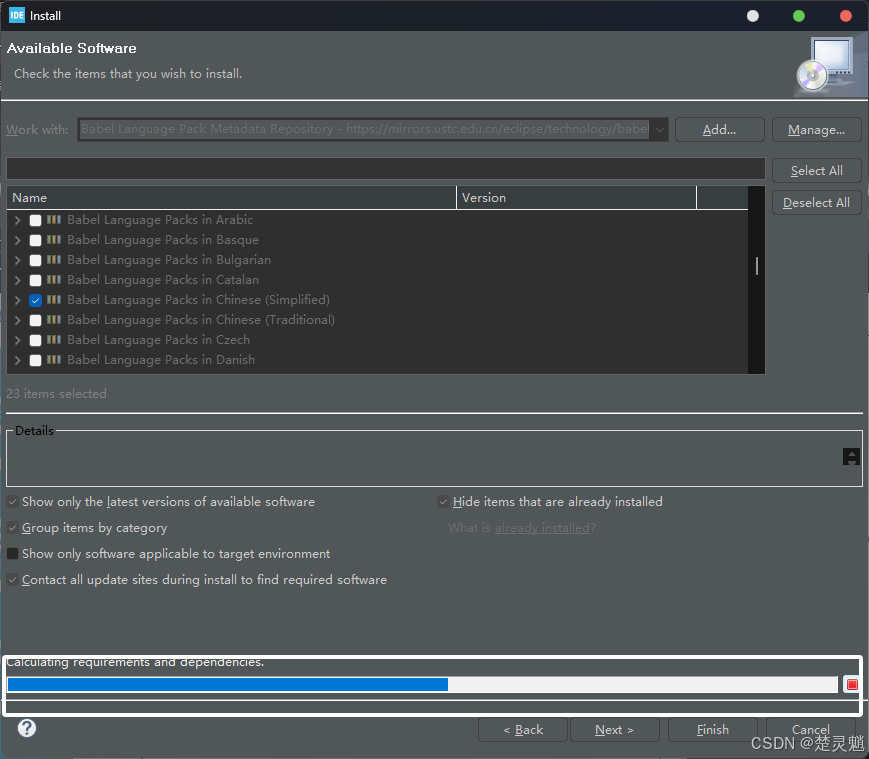Uncheck the Chinese (Simplified) language pack
The image size is (869, 759).
[x=35, y=300]
